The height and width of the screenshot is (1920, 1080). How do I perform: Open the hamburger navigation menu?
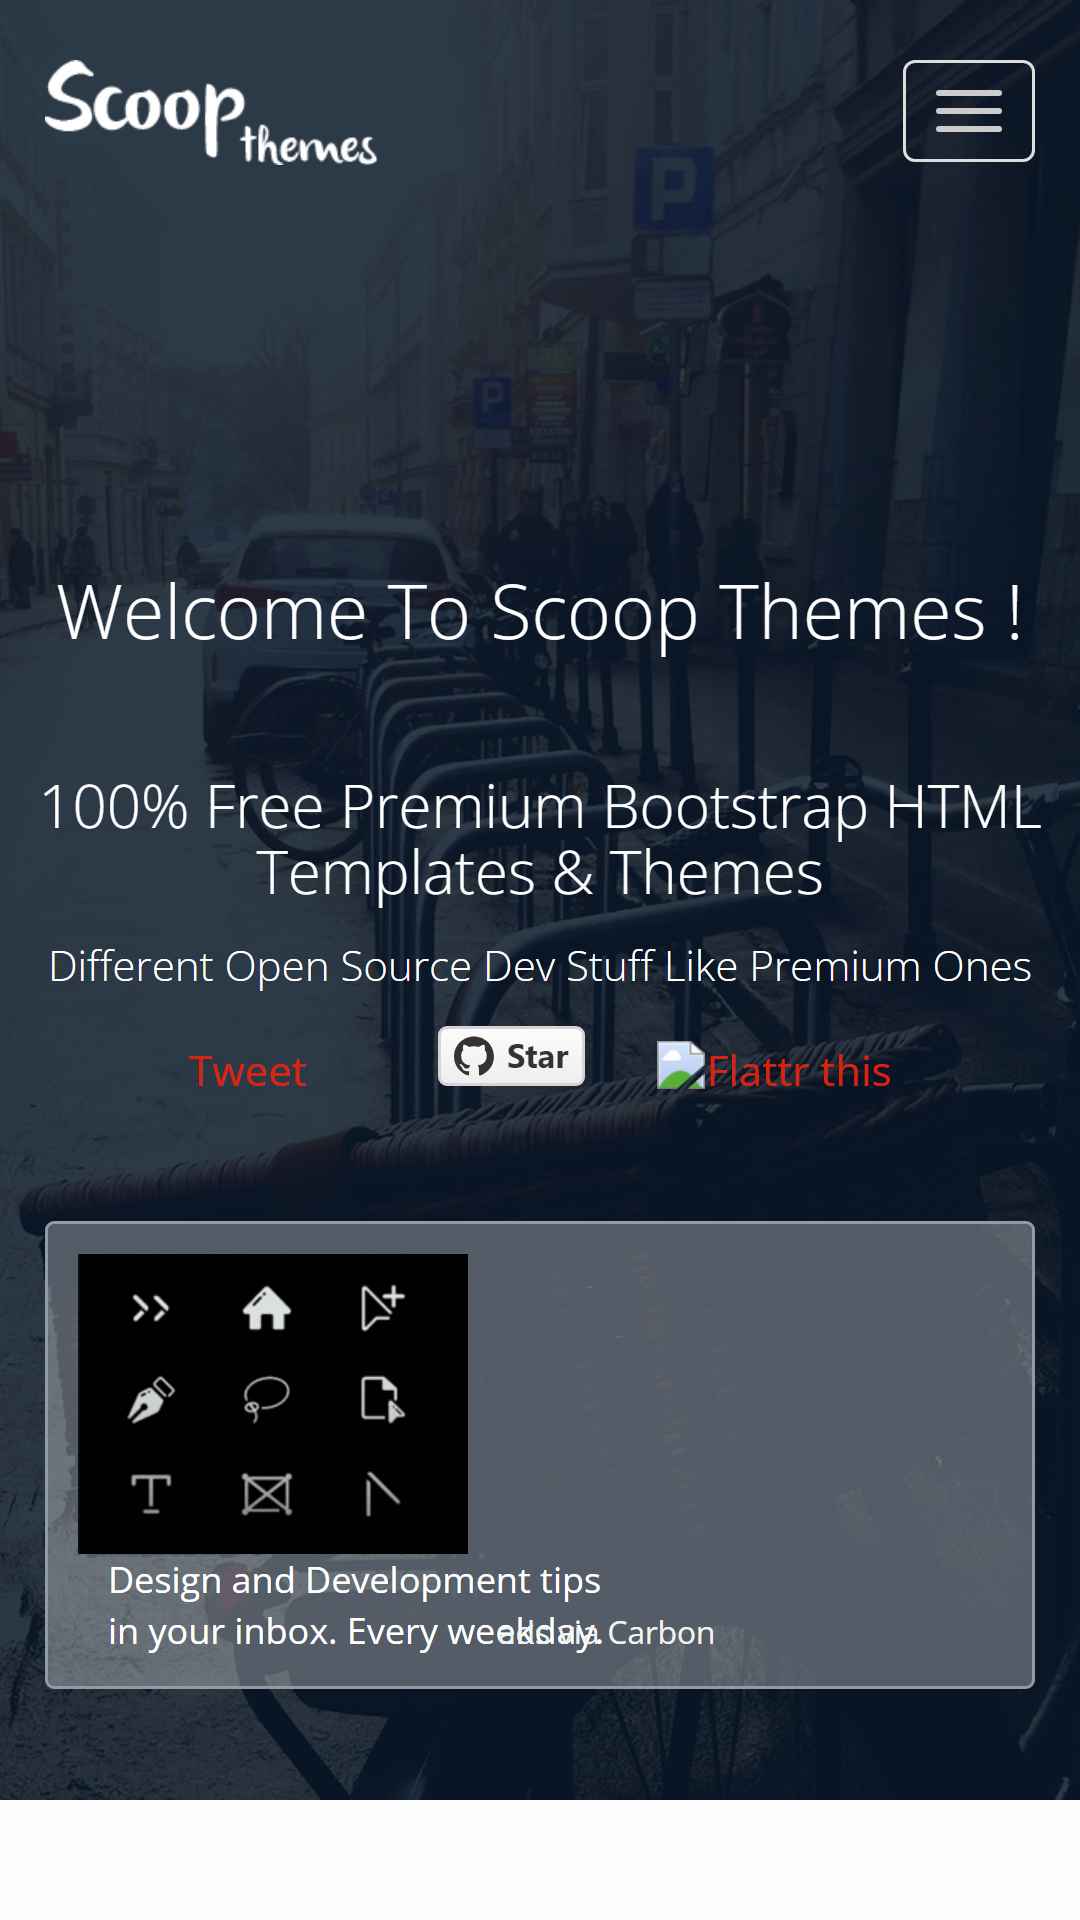pyautogui.click(x=968, y=111)
